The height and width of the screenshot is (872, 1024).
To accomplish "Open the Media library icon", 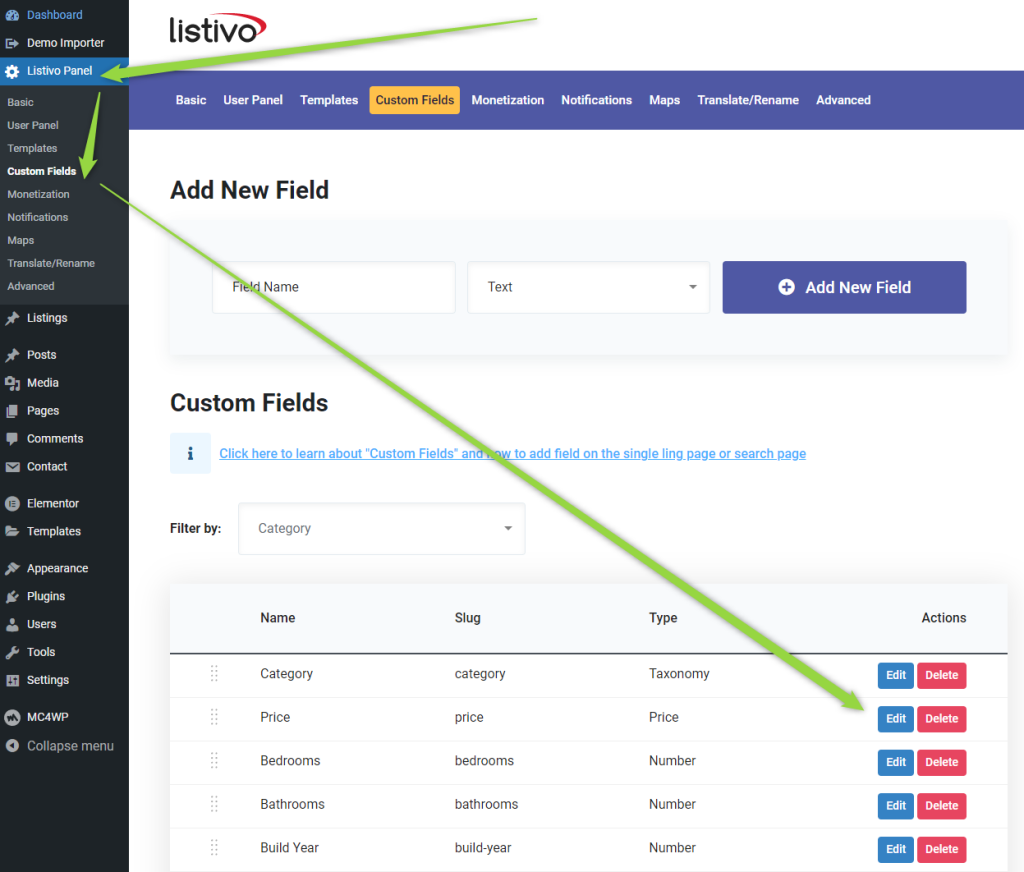I will tap(11, 382).
